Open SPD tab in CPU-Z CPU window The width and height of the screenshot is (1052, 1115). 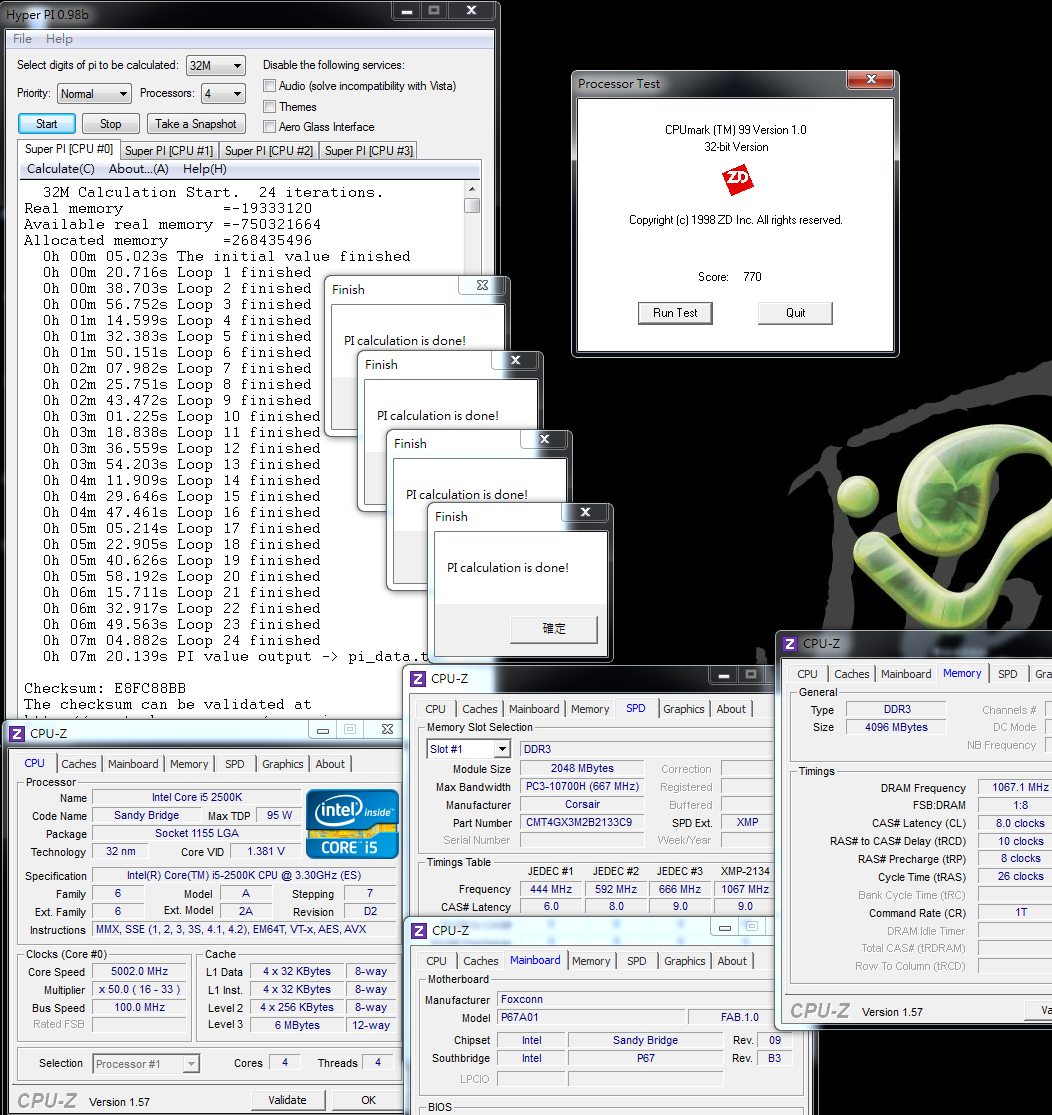(235, 764)
